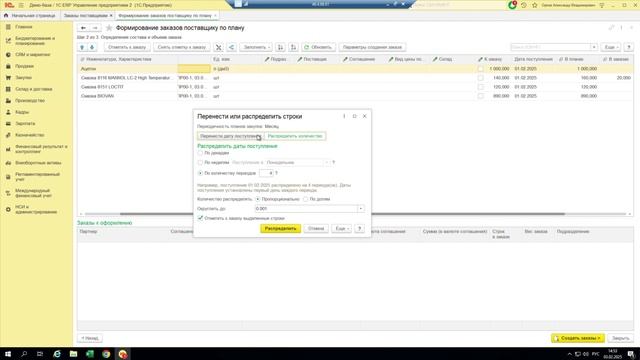Click the table horizontal scrollbar
Image resolution: width=640 pixels, height=360 pixels.
[x=342, y=214]
